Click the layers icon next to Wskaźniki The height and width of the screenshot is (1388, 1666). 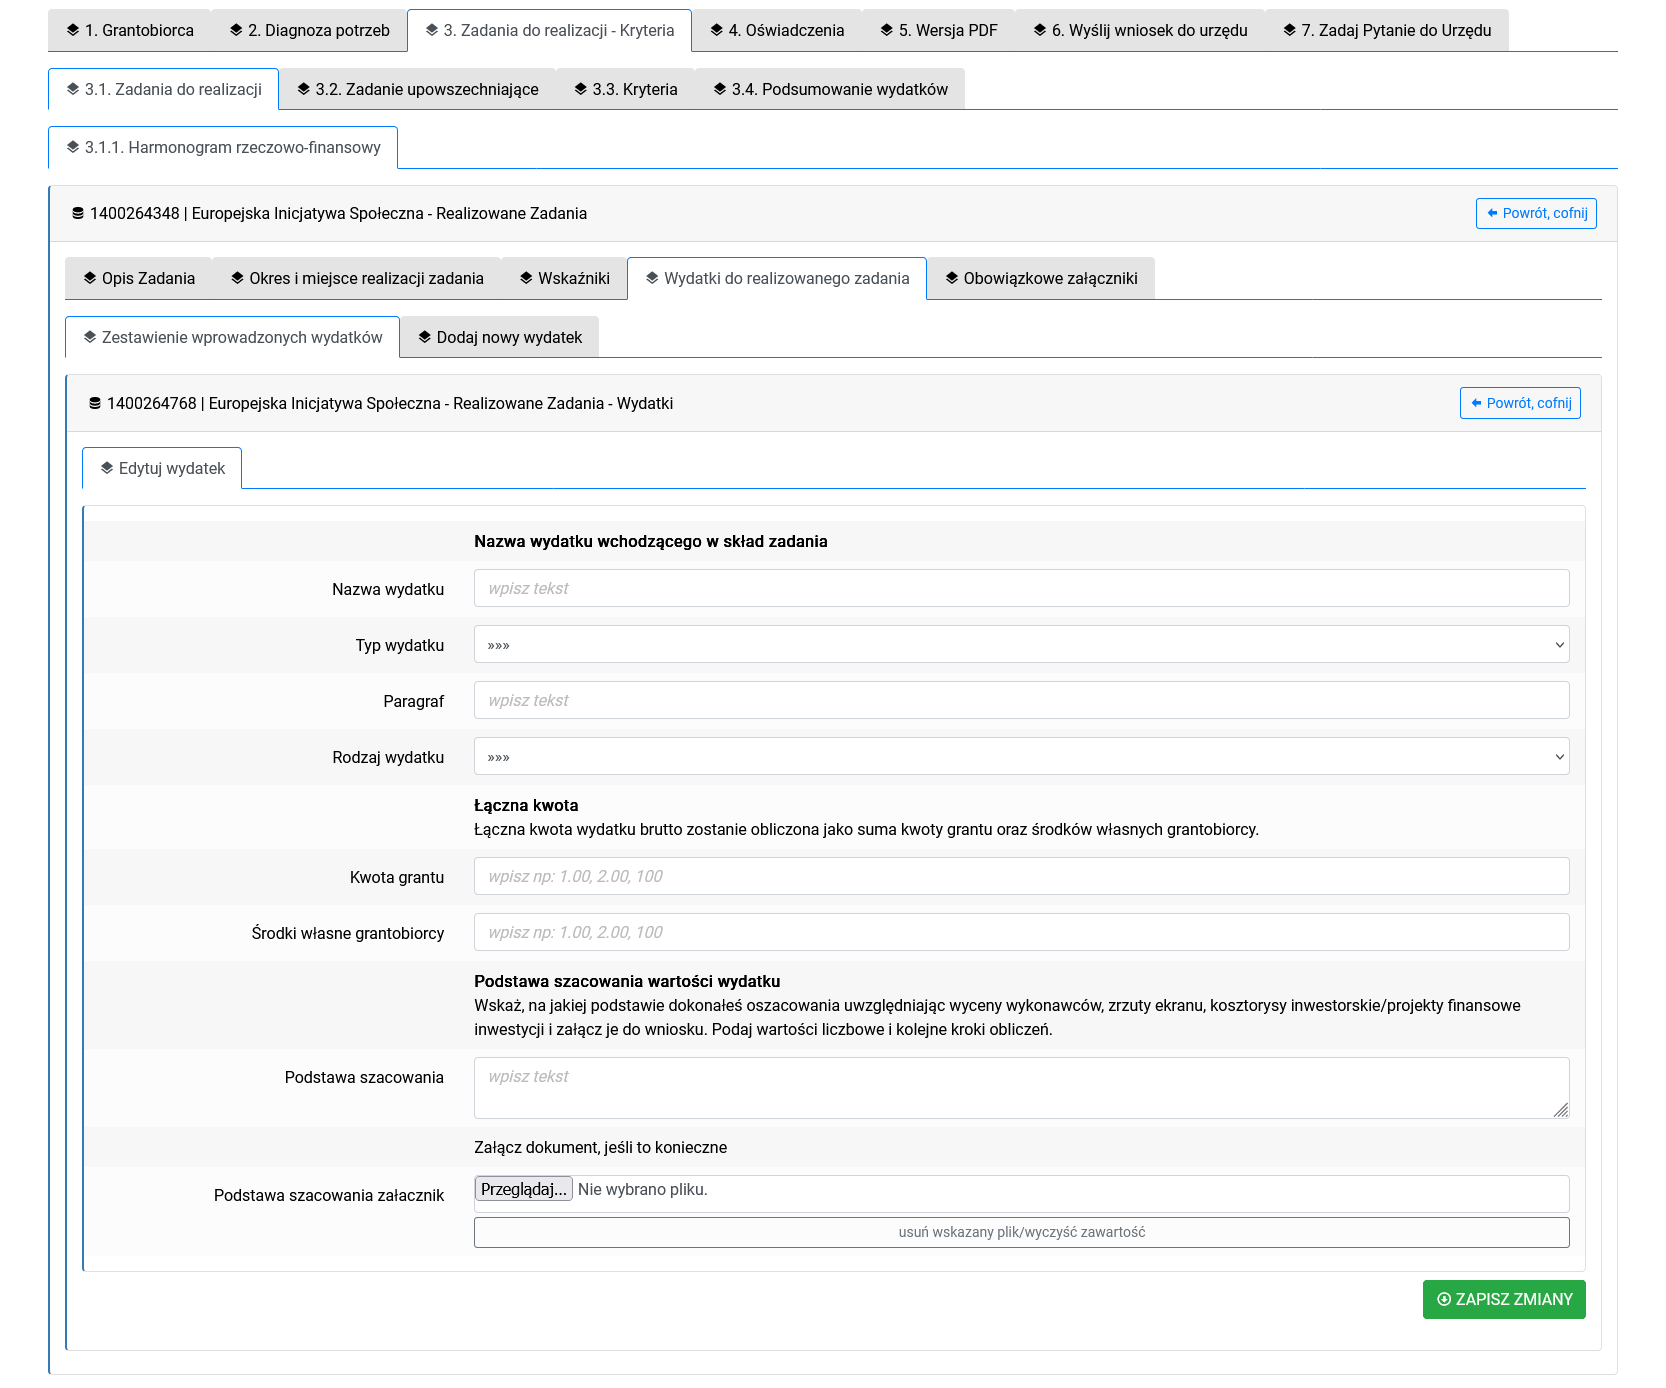526,278
